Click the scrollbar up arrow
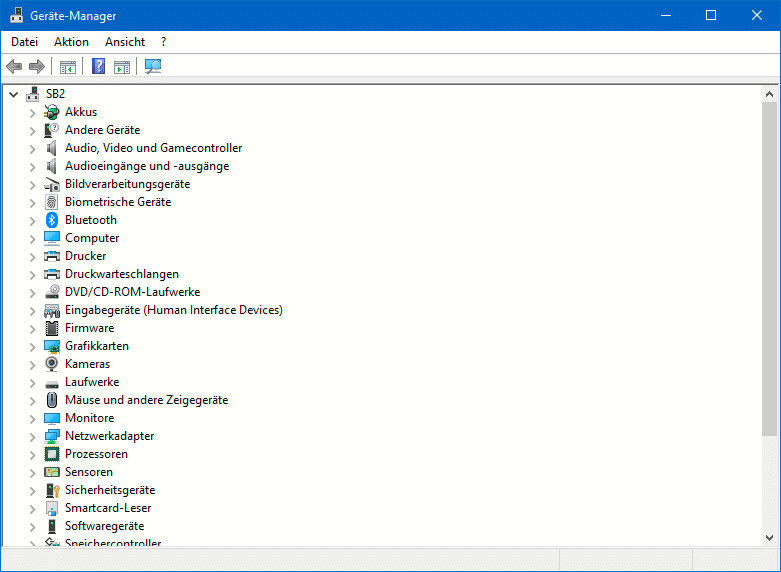This screenshot has width=781, height=572. tap(769, 94)
